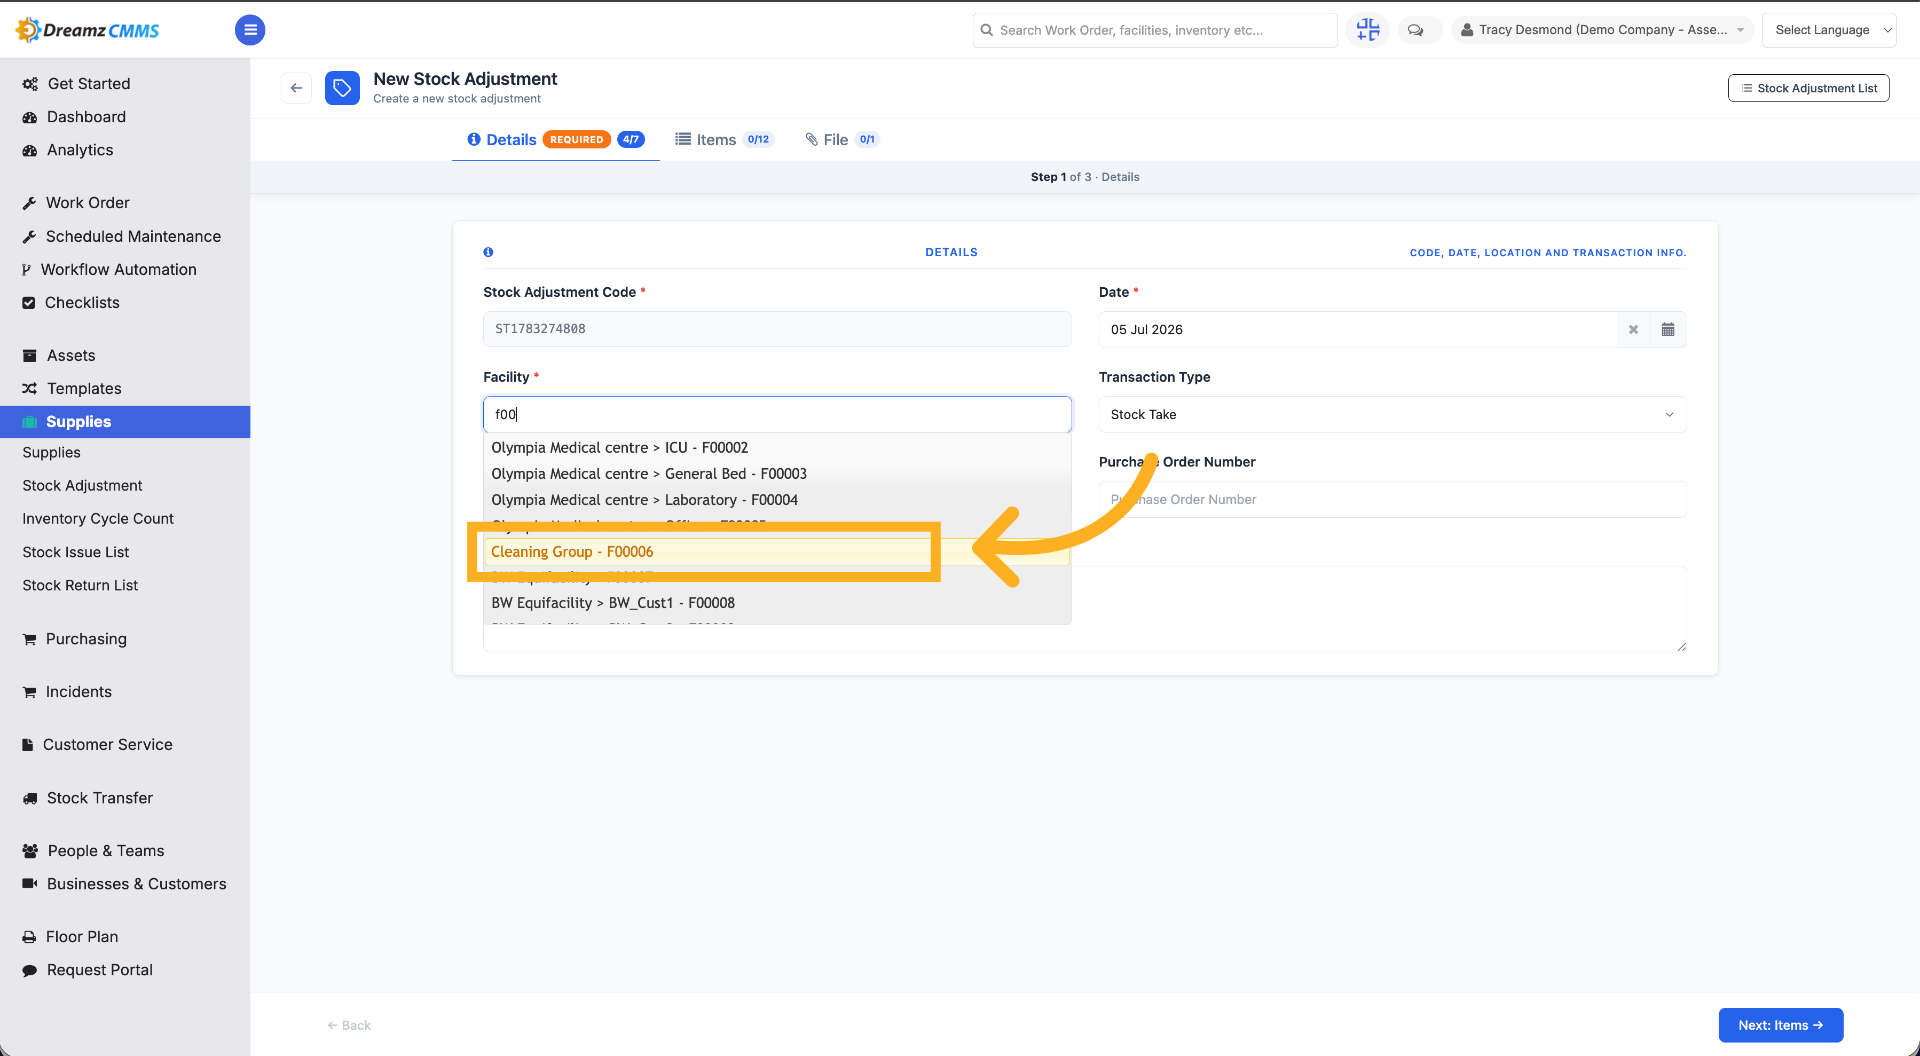Screen dimensions: 1920x1056
Task: Select Cleaning Group - F00006 option
Action: [777, 551]
